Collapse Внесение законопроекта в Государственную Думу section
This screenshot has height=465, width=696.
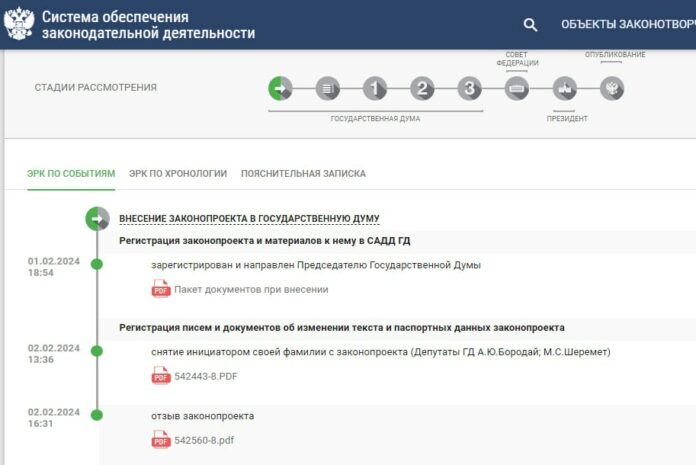(x=249, y=218)
